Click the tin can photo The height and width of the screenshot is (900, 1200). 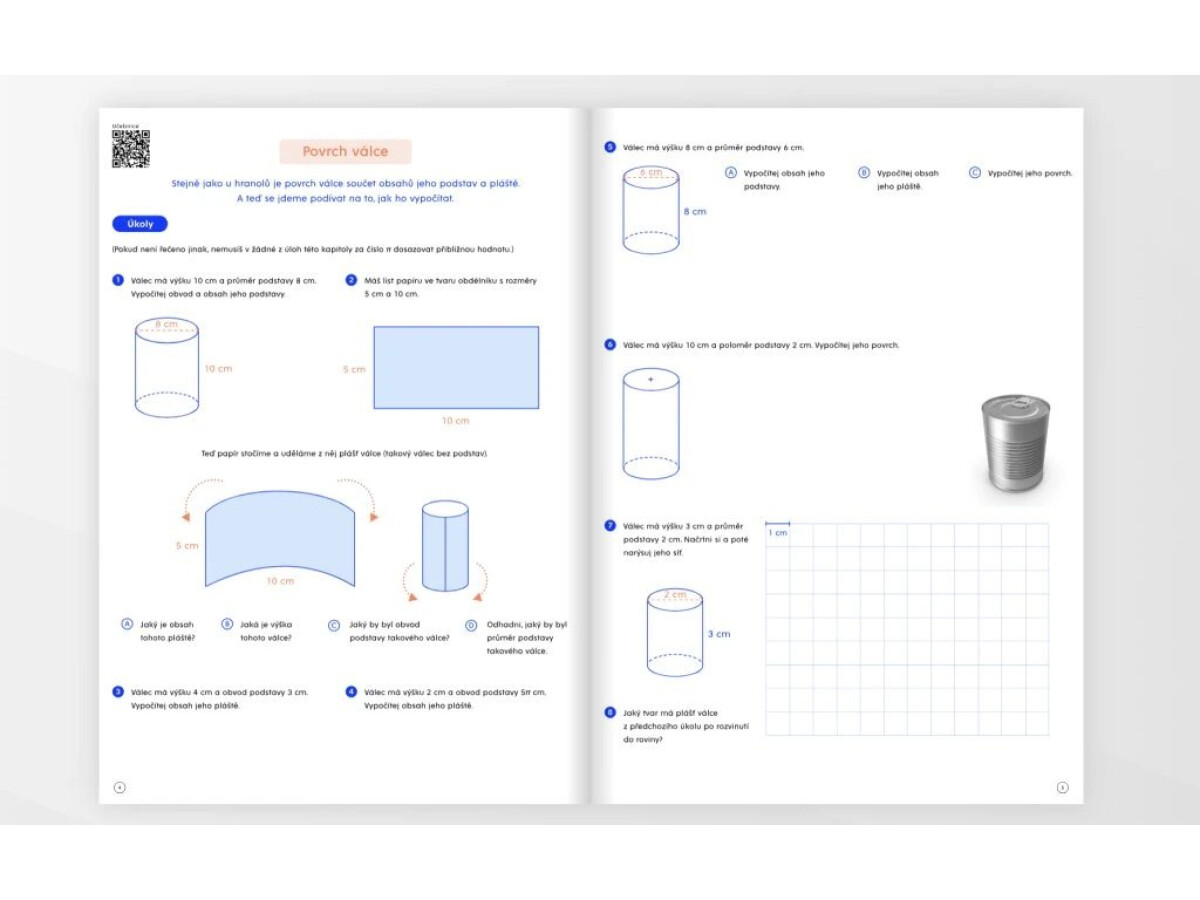click(x=1015, y=443)
